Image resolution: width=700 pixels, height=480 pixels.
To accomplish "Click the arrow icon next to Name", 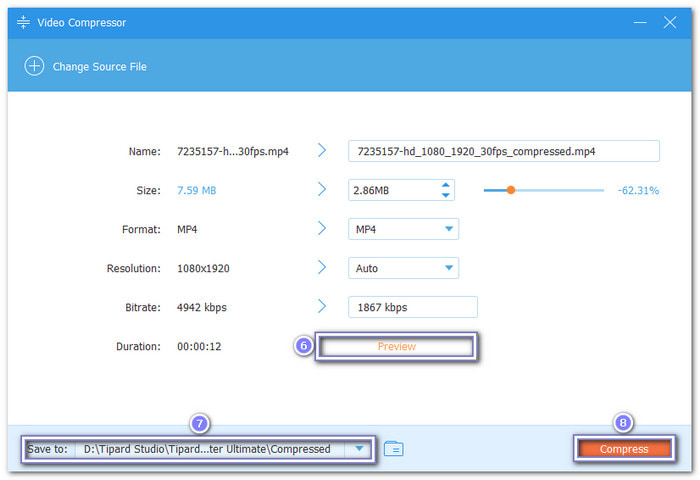I will point(322,151).
